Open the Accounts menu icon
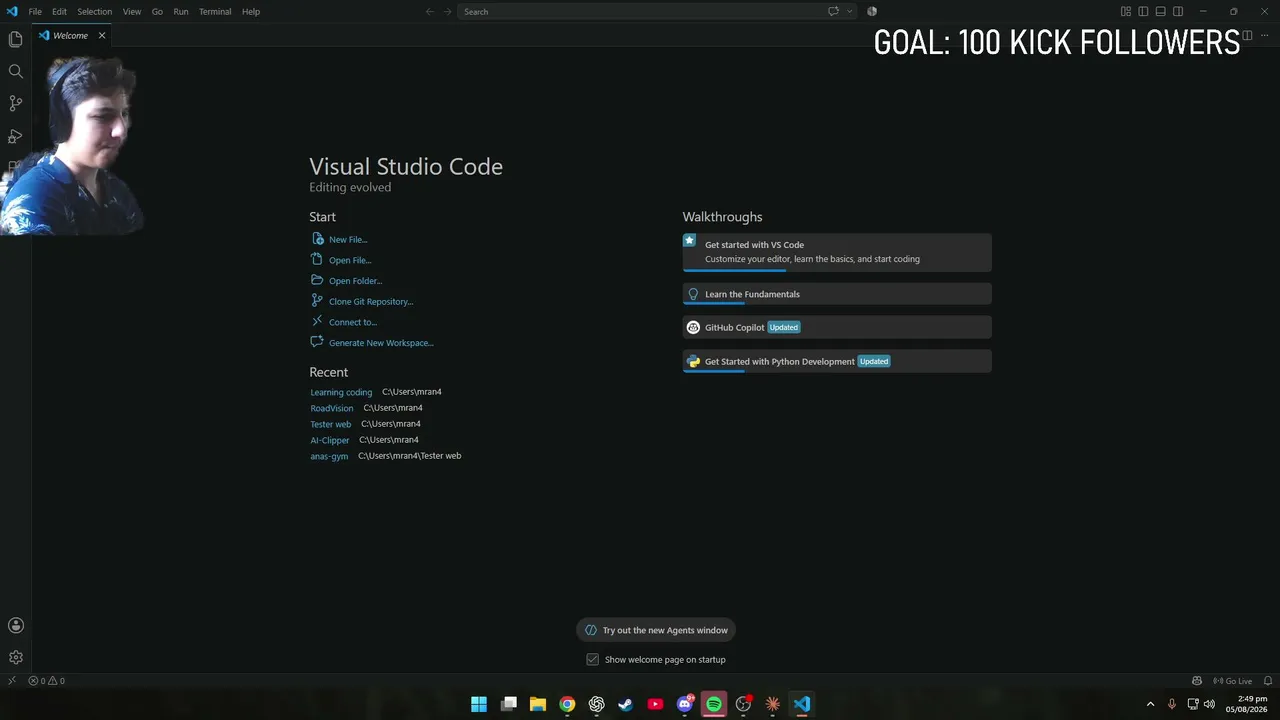Image resolution: width=1280 pixels, height=720 pixels. pos(15,625)
